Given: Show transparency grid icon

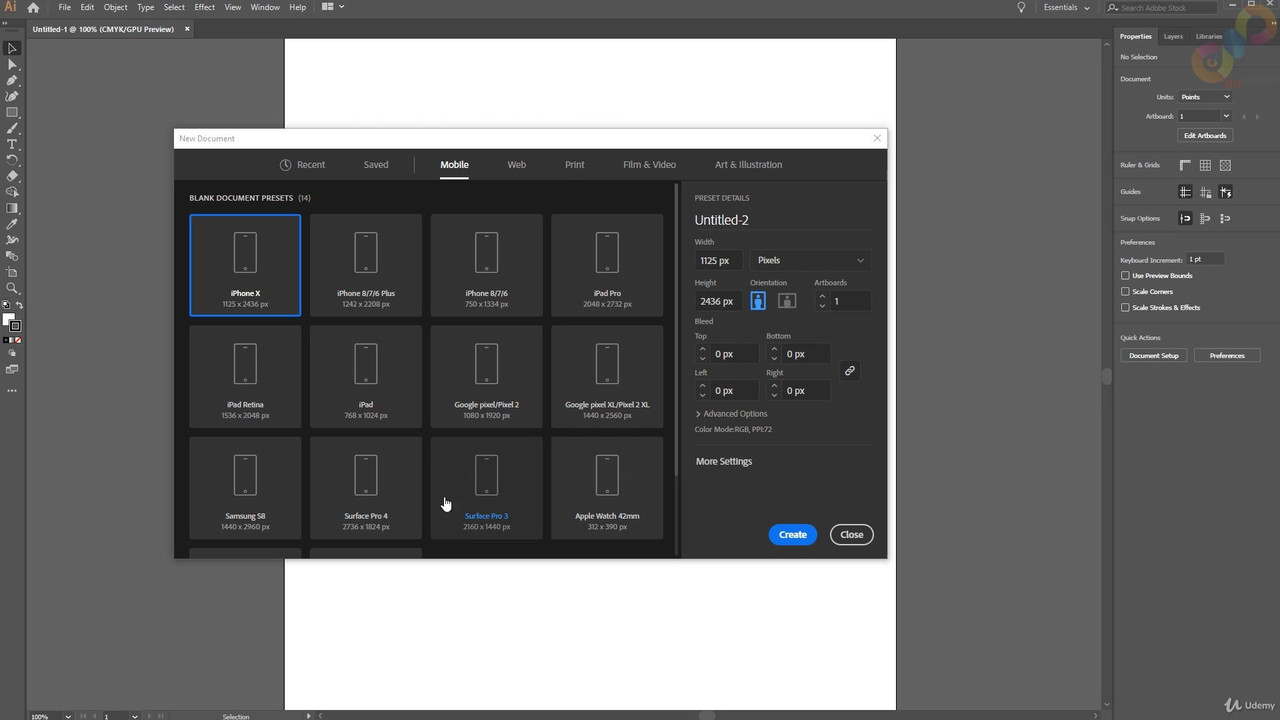Looking at the screenshot, I should pyautogui.click(x=1225, y=165).
